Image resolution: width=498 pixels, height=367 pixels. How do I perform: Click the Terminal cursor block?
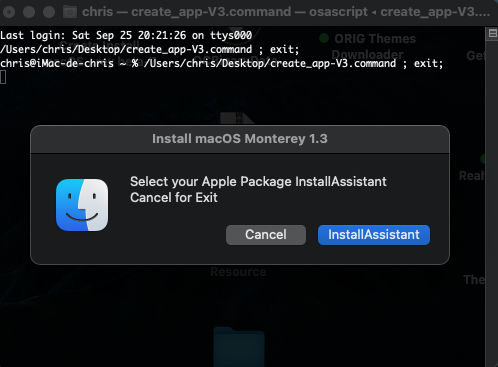tap(3, 77)
